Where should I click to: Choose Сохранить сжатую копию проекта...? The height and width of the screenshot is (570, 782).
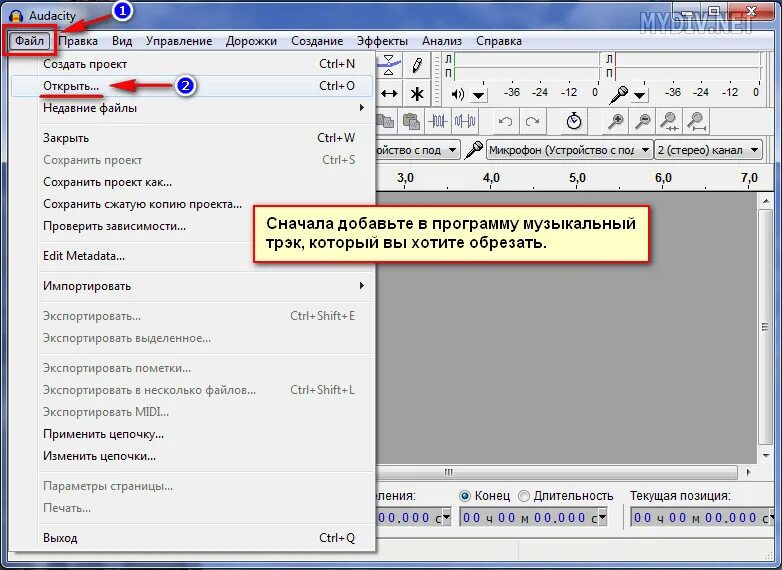coord(192,204)
